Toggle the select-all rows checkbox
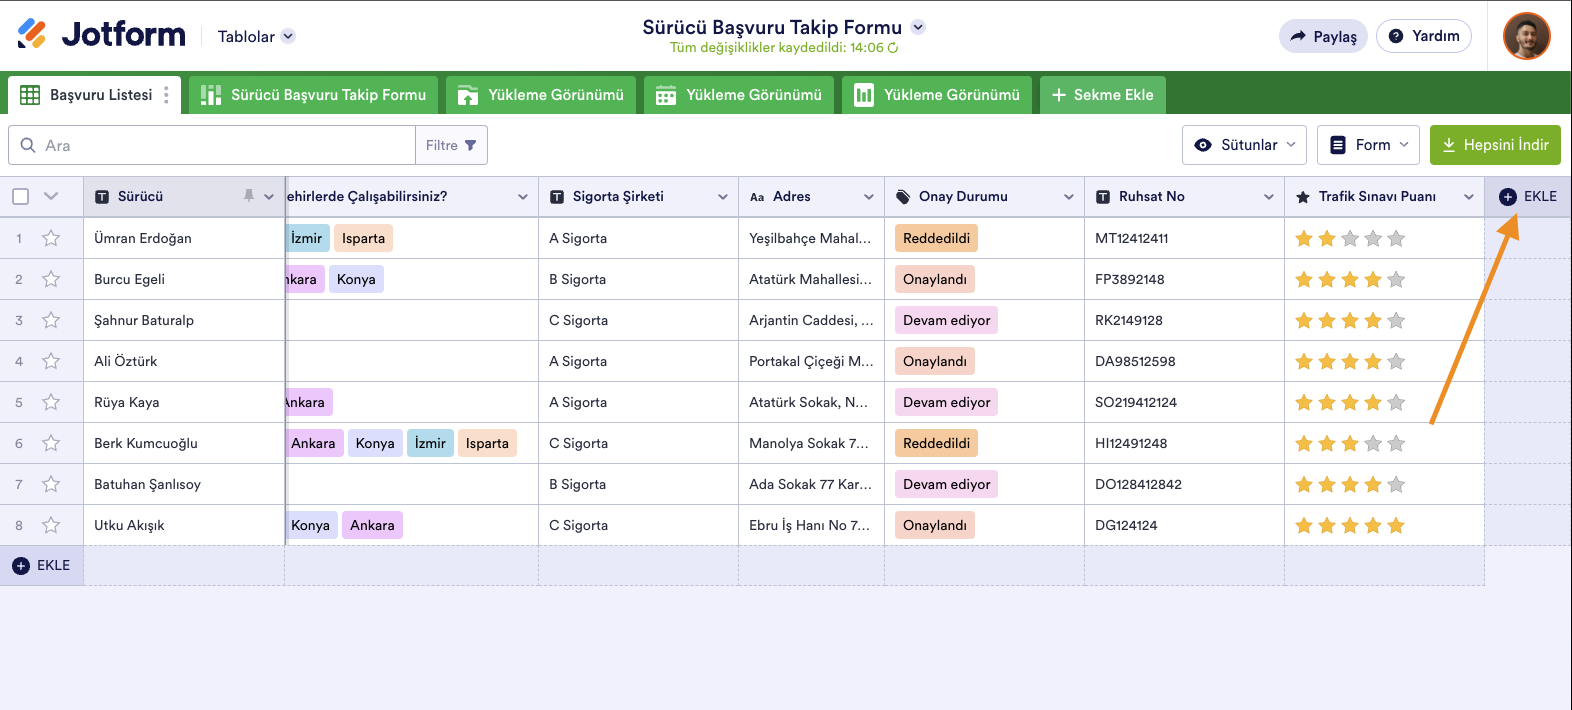The image size is (1572, 710). coord(21,196)
